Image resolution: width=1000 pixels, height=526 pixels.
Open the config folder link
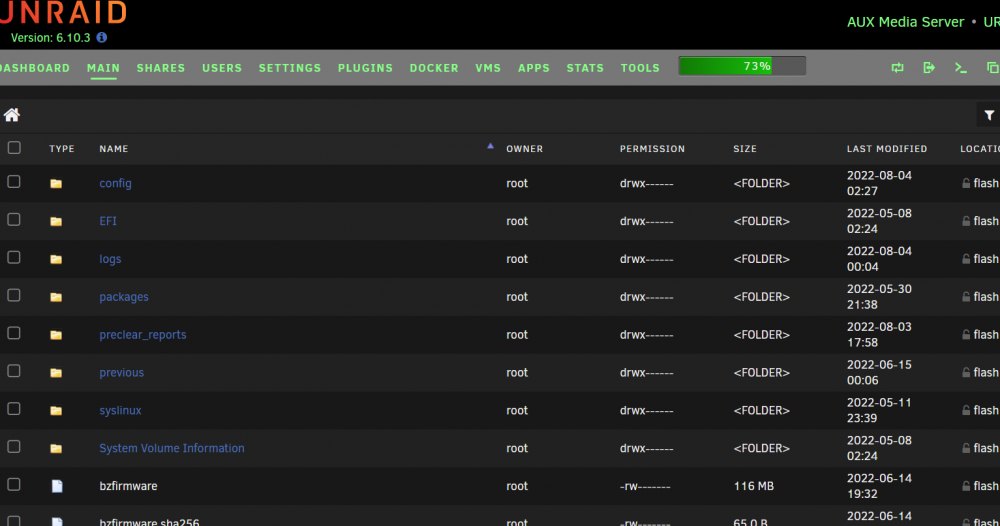(115, 184)
